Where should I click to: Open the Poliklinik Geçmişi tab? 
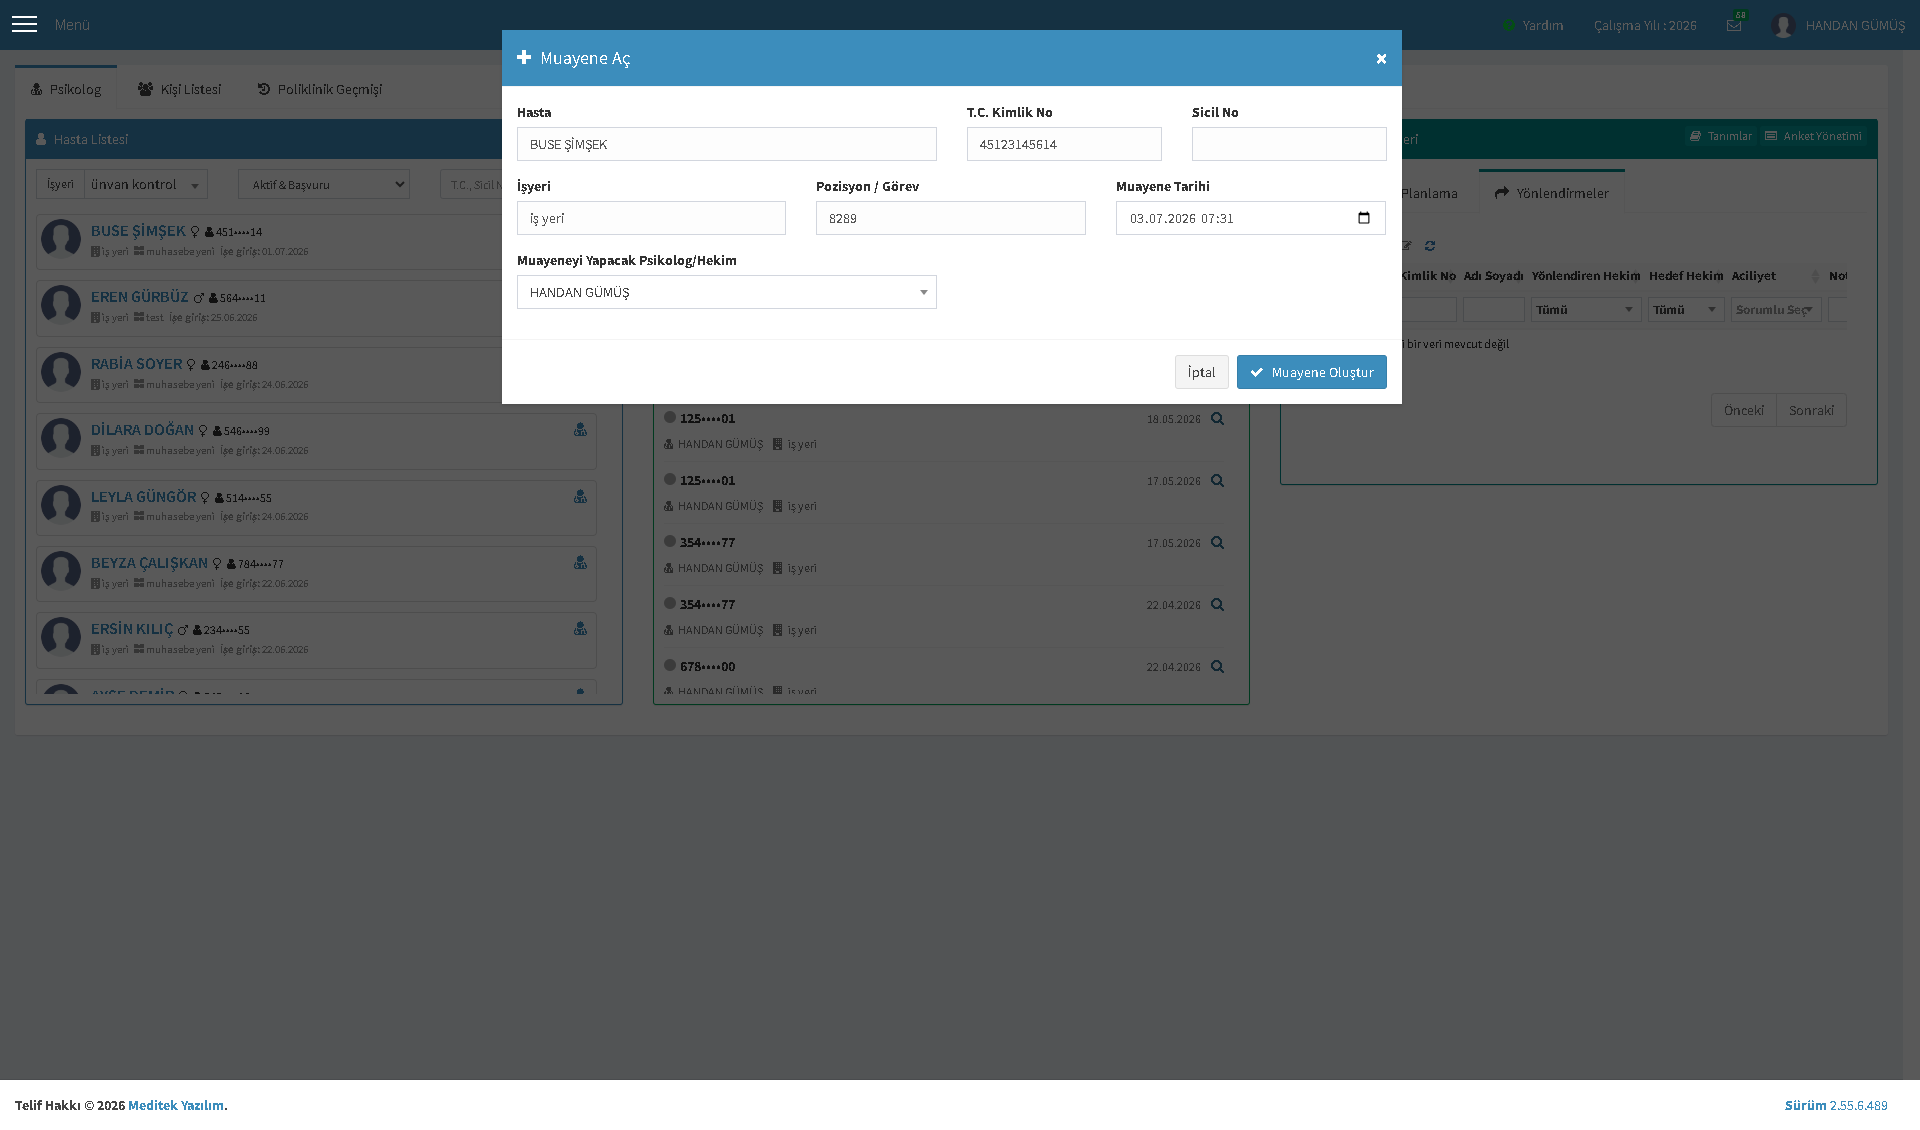320,89
